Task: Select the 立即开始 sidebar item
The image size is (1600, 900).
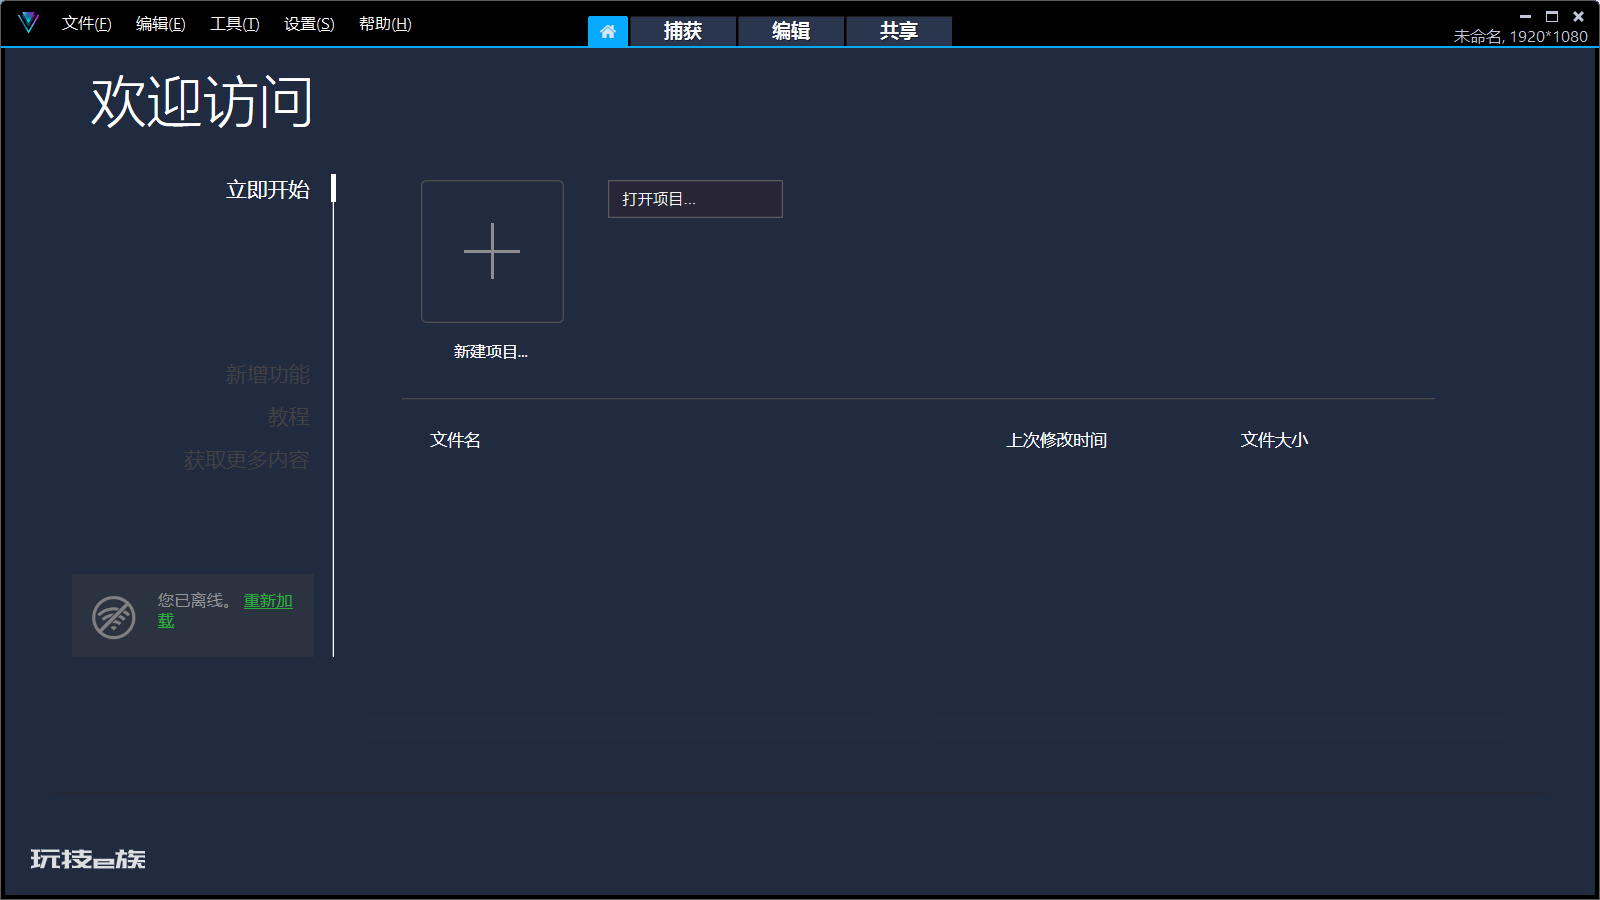Action: [268, 190]
